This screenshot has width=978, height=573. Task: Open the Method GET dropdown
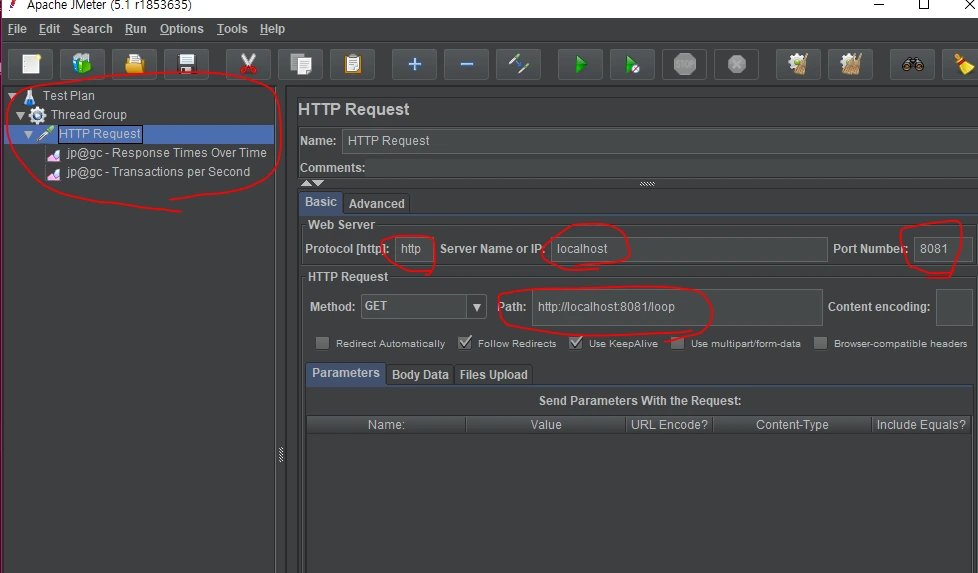tap(477, 307)
